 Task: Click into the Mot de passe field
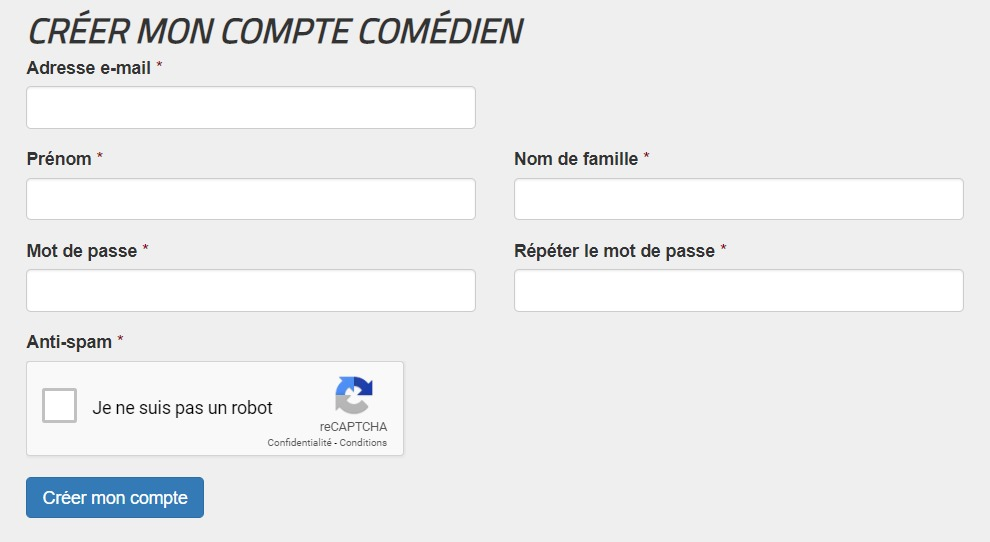(x=251, y=291)
